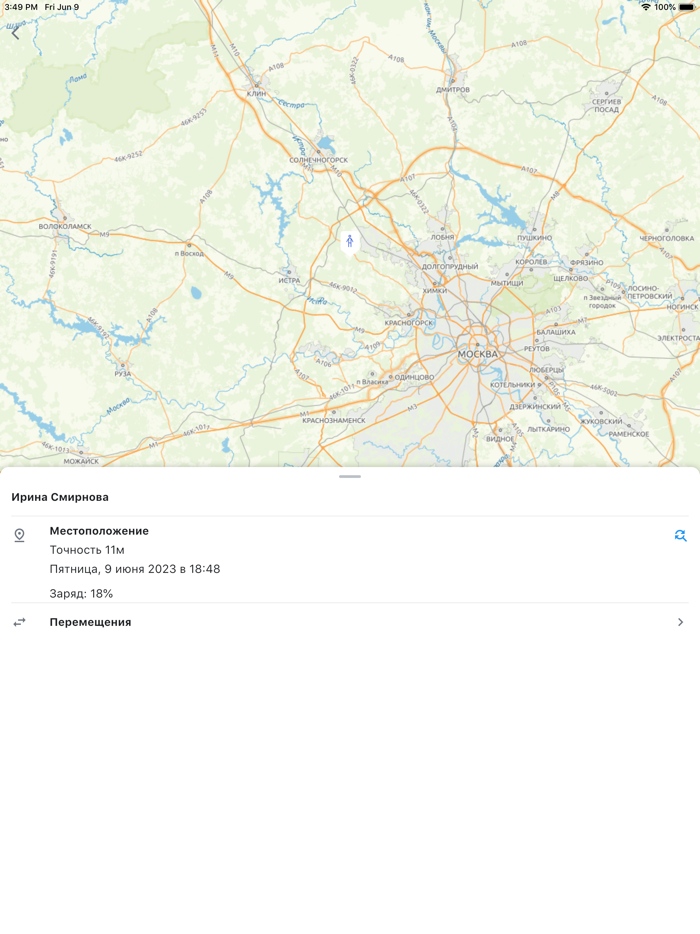Click the ЛОБНЯ label on map
700x934 pixels.
point(442,236)
